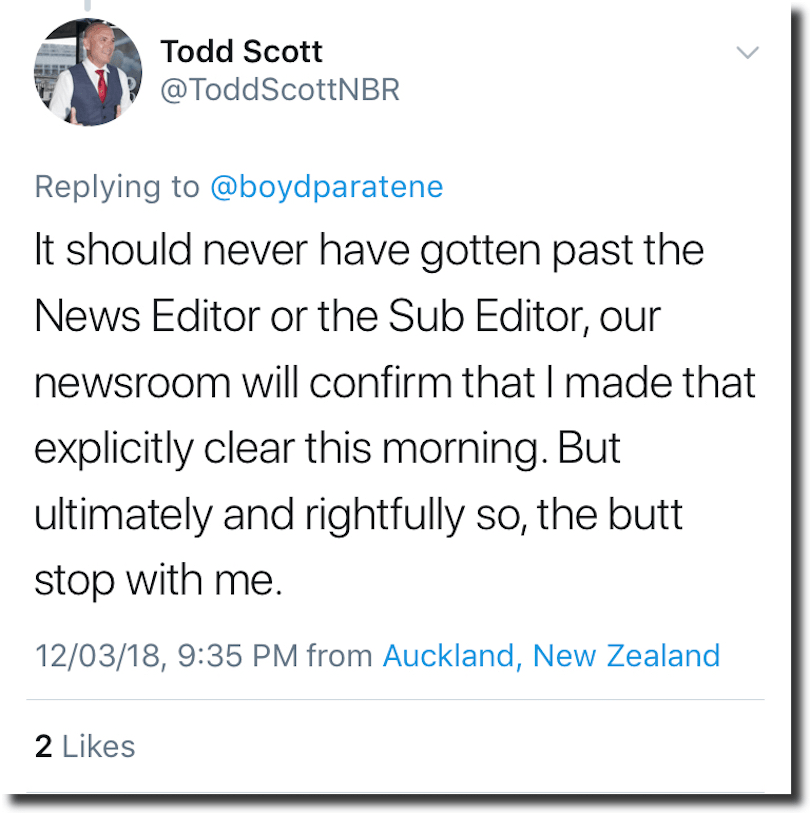This screenshot has height=813, width=810.
Task: Click the Todd Scott display name
Action: coord(242,51)
